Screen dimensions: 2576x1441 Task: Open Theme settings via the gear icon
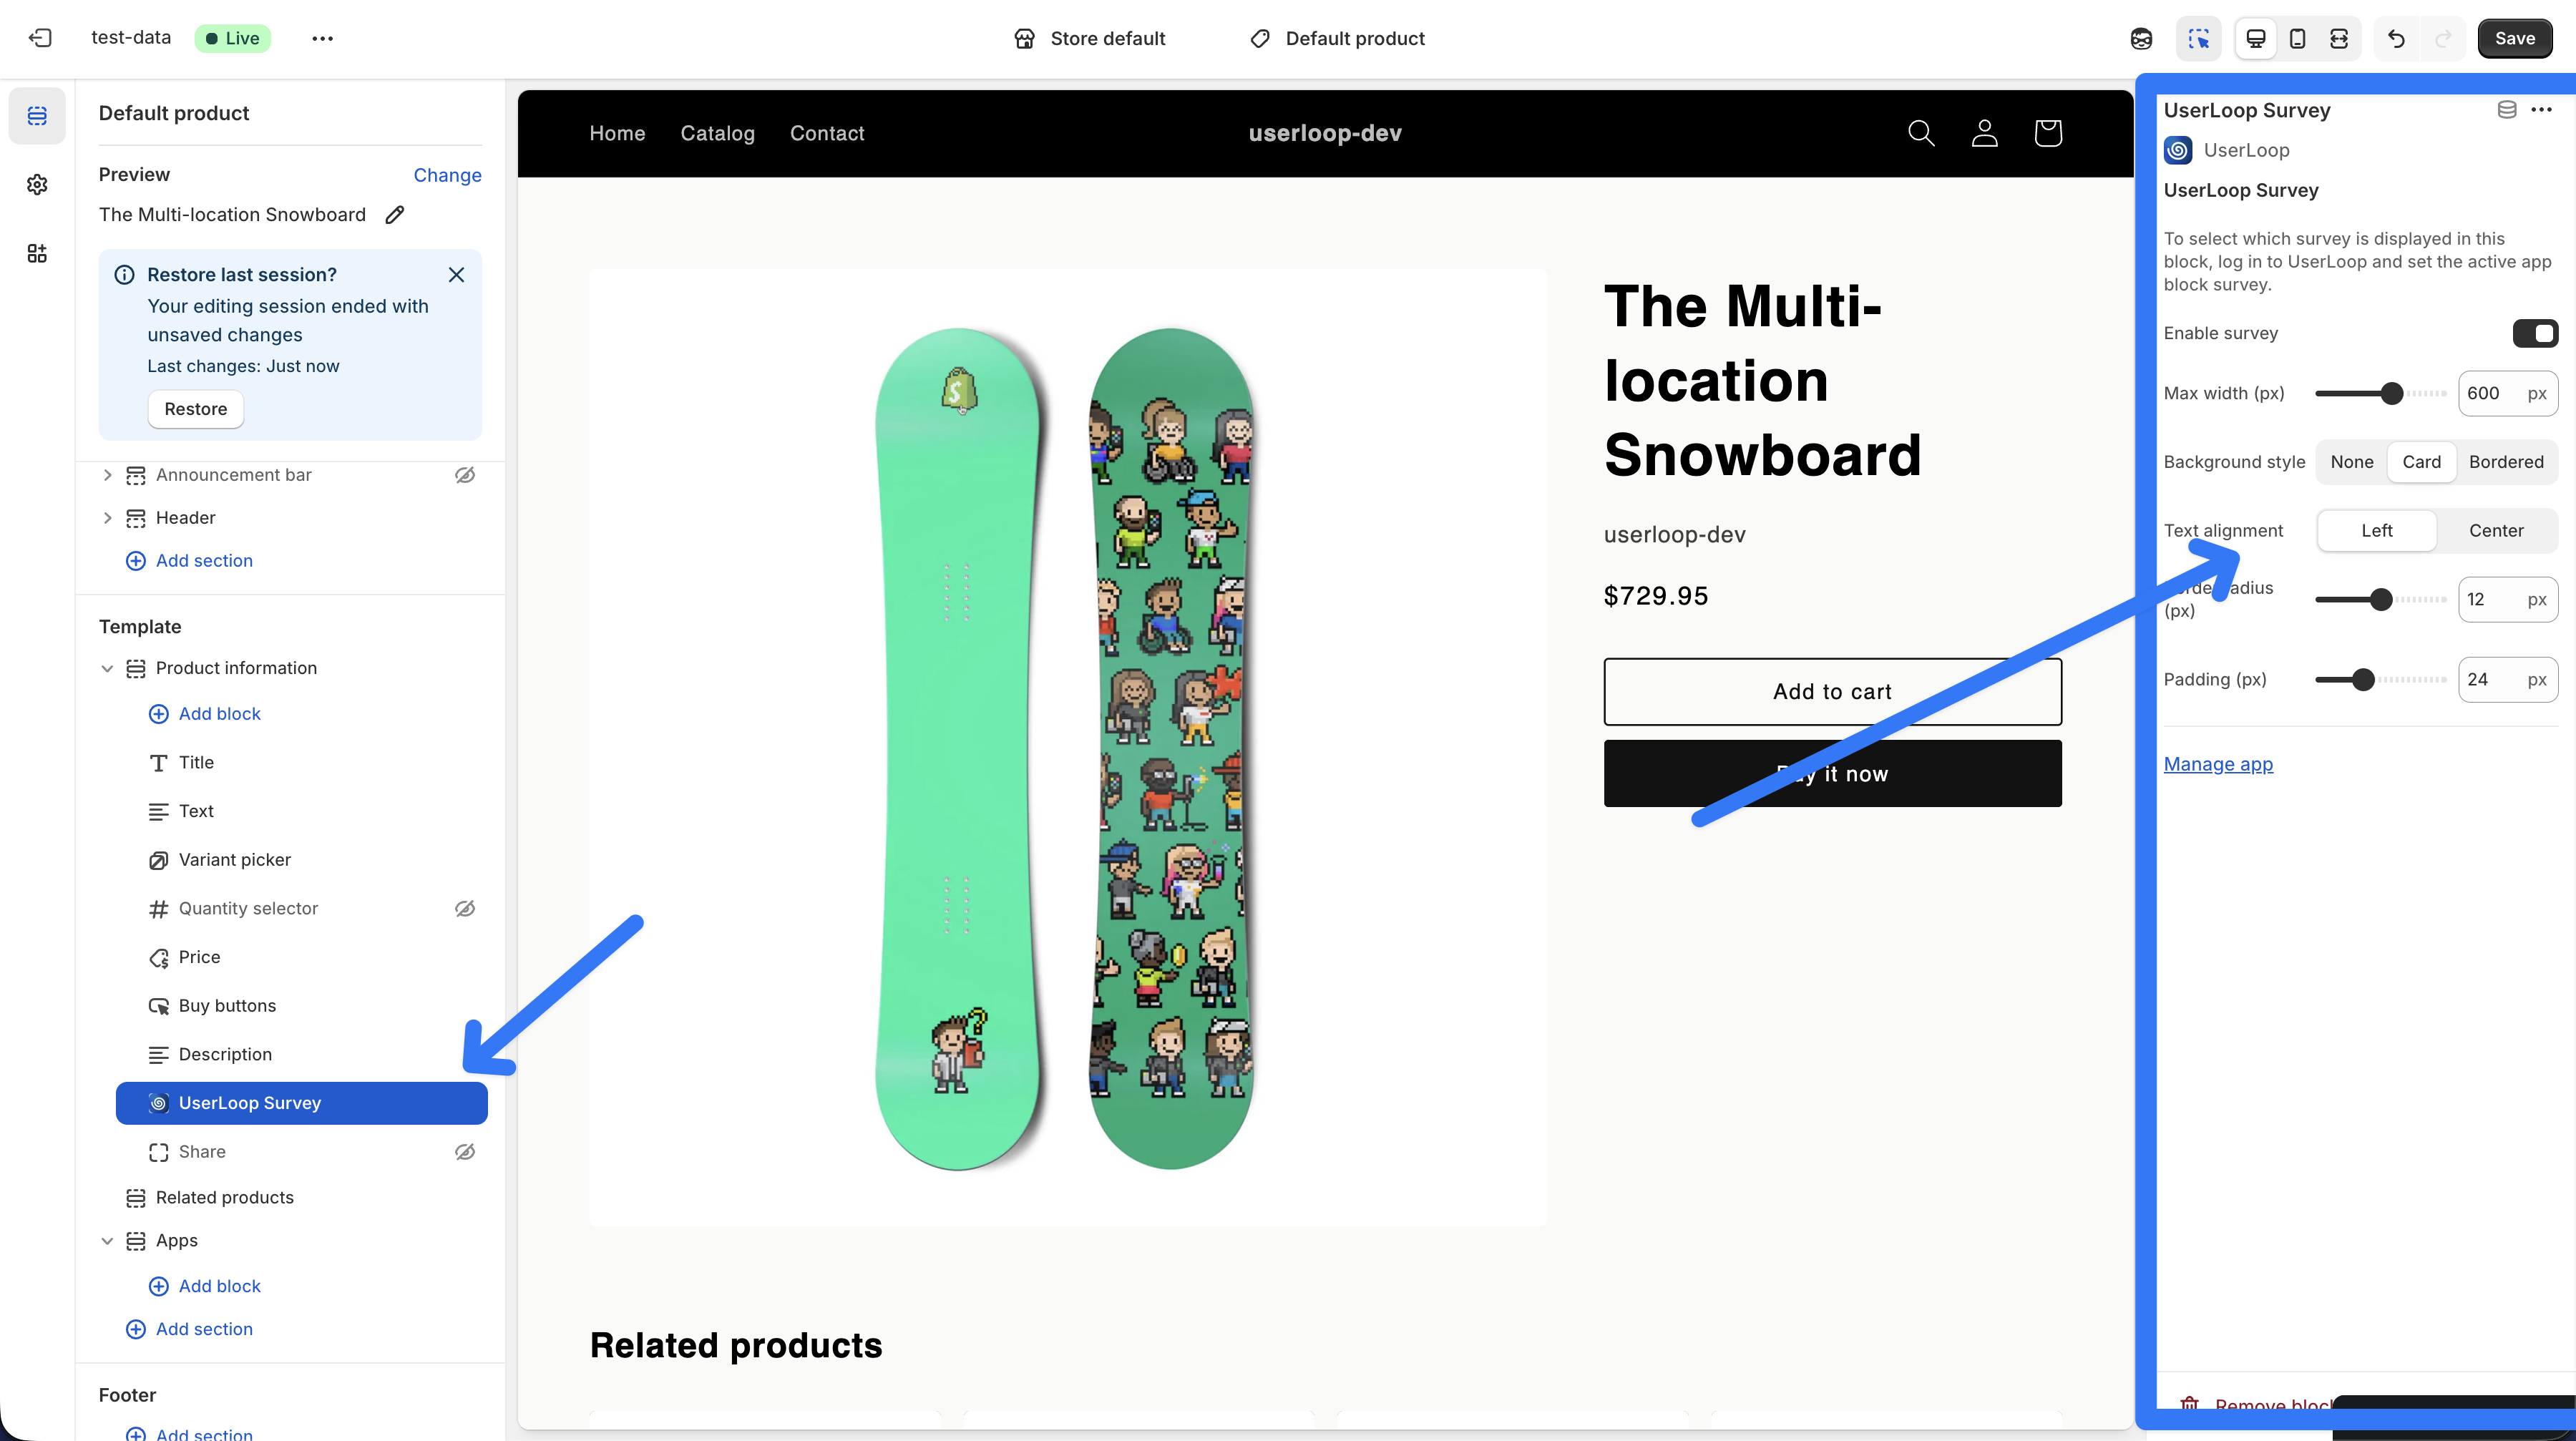coord(36,184)
